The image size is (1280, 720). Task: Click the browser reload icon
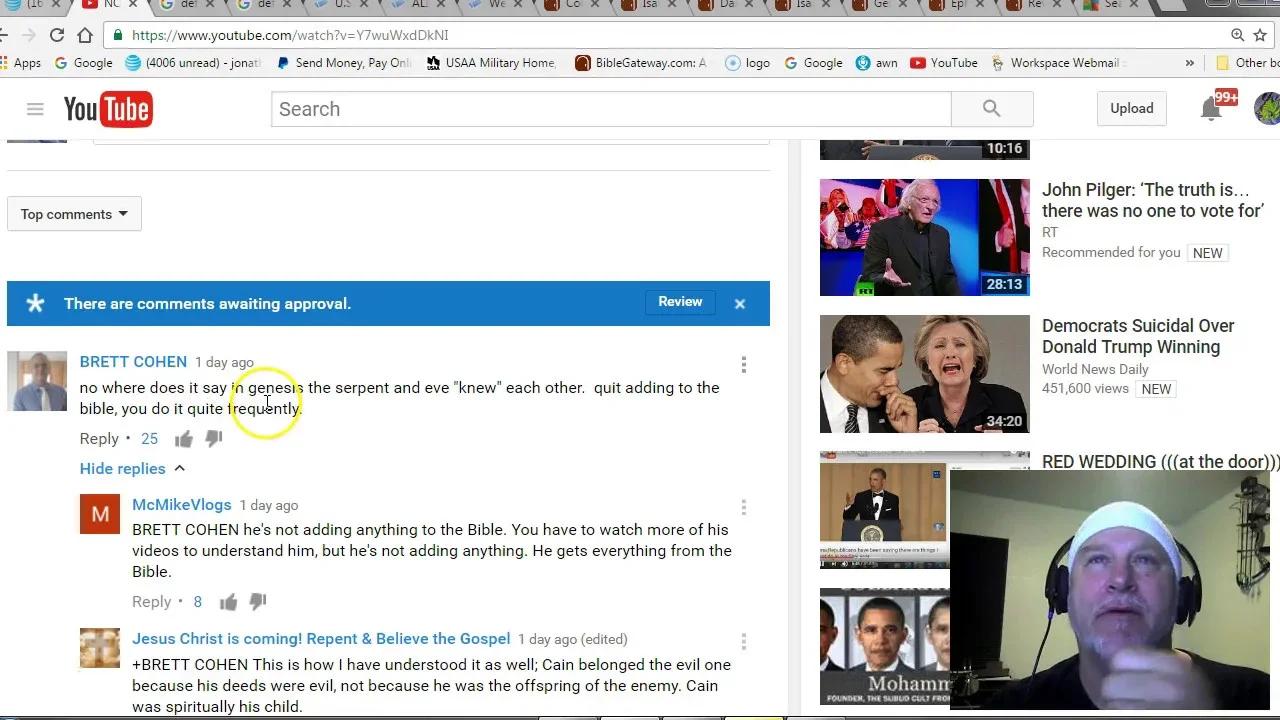57,35
